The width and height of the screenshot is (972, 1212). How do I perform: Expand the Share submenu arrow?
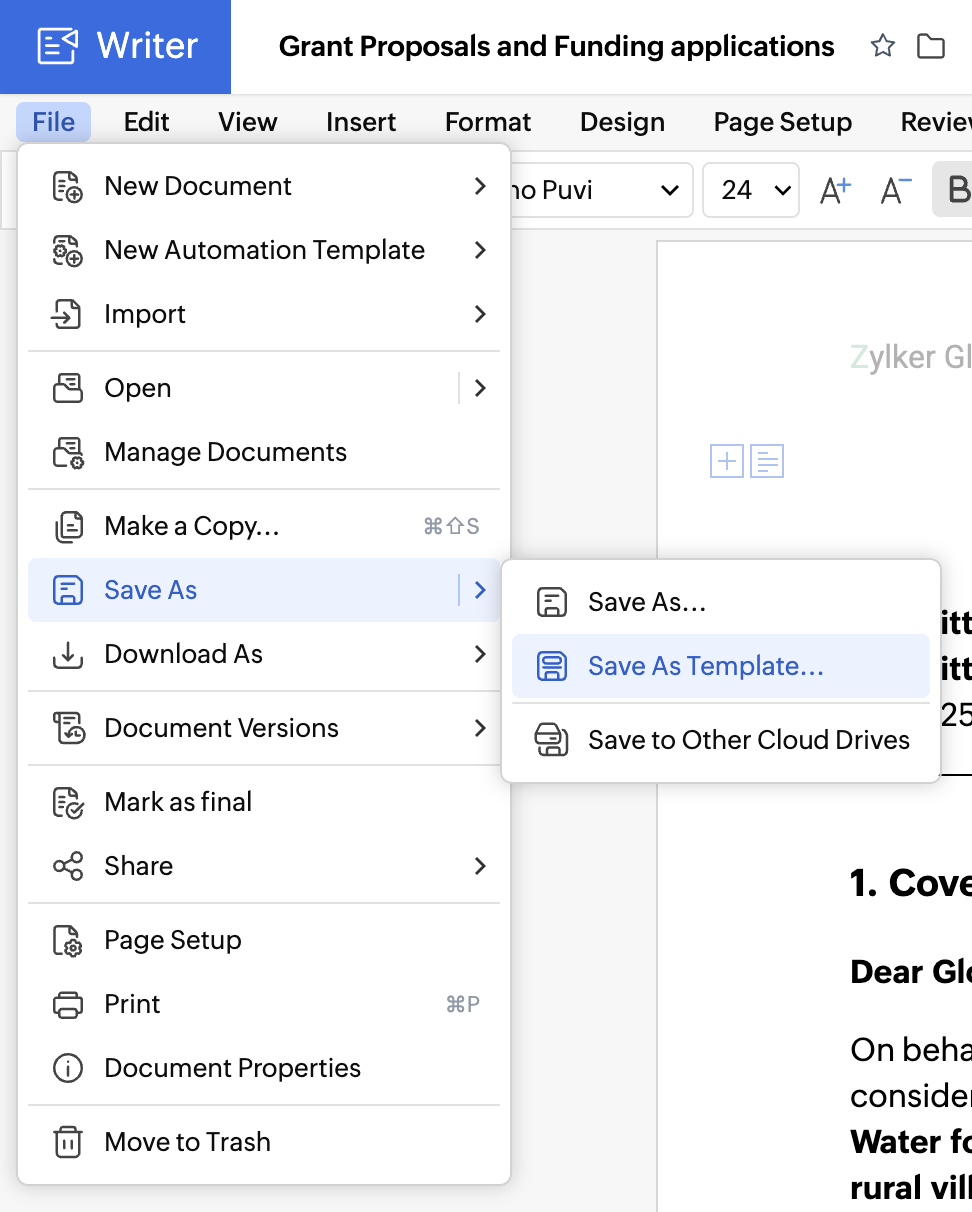480,866
